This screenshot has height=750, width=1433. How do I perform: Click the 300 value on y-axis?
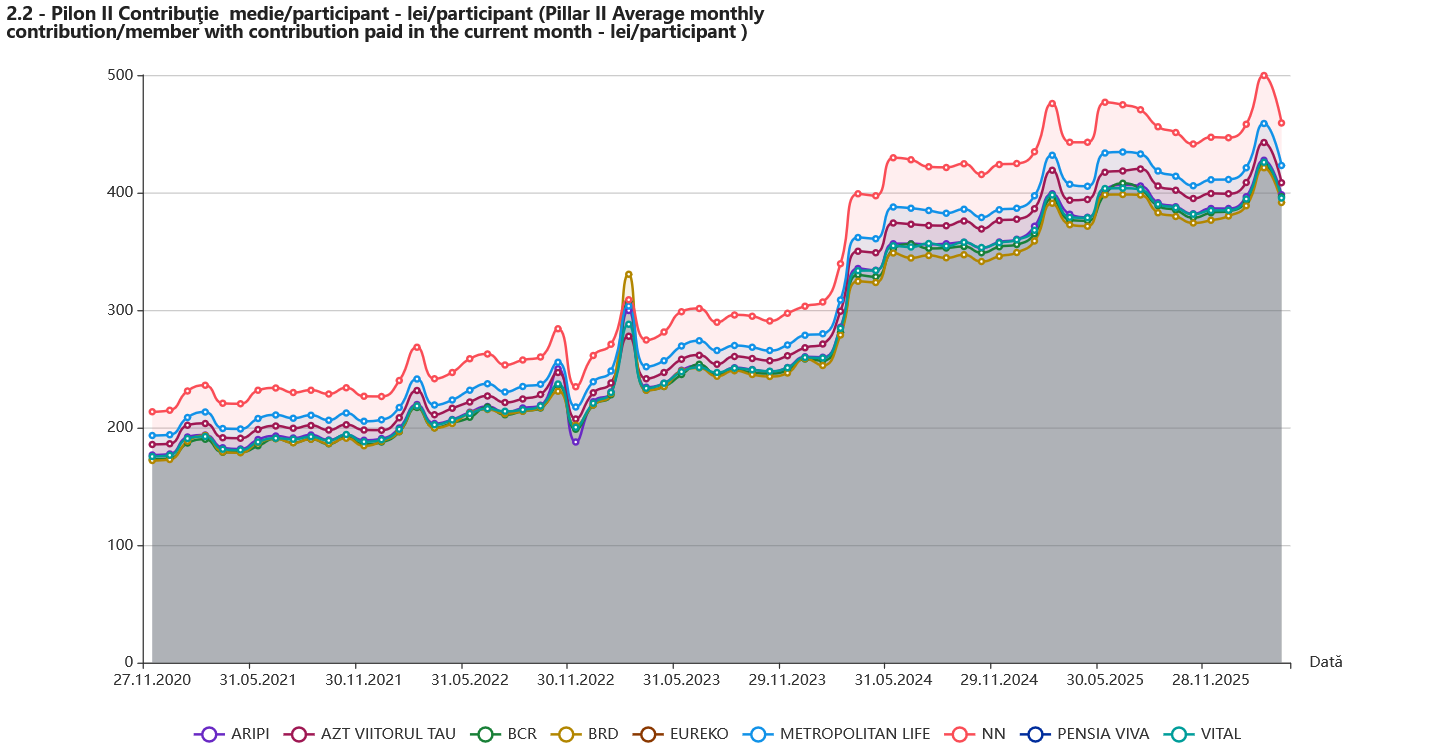pos(120,311)
